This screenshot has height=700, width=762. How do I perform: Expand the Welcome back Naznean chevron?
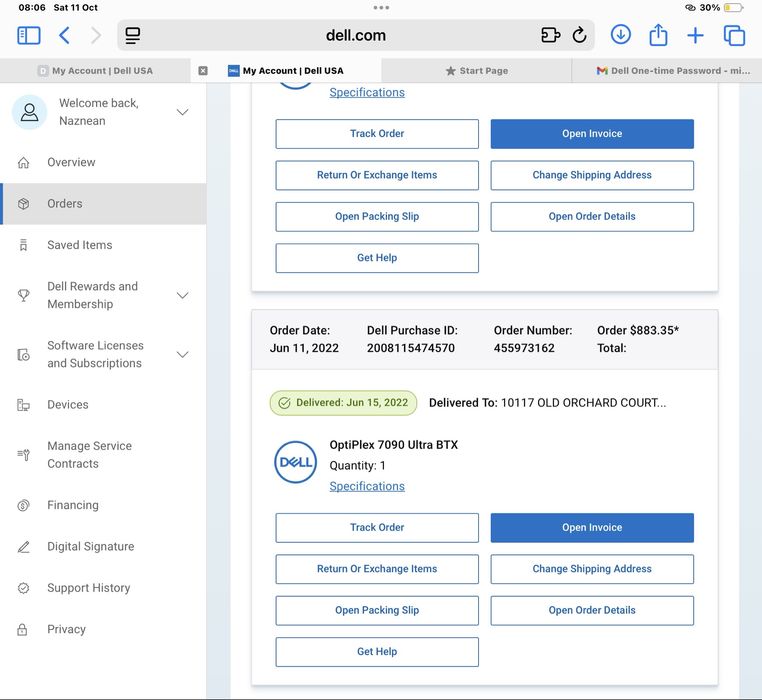[182, 112]
